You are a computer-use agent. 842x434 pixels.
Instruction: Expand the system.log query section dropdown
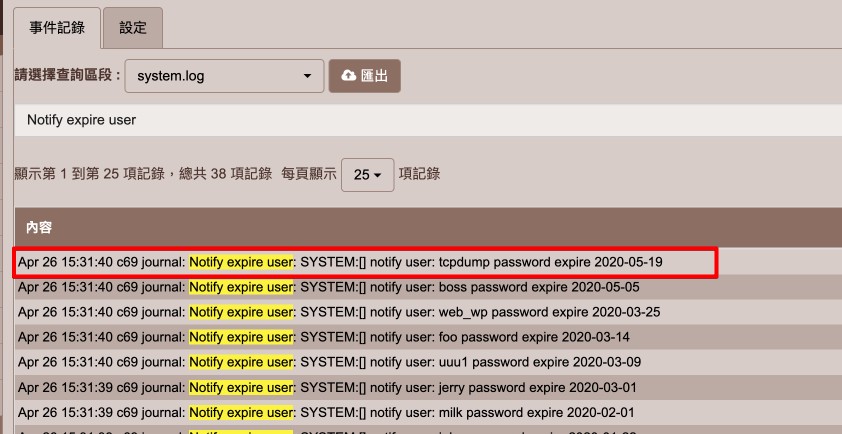click(x=224, y=76)
